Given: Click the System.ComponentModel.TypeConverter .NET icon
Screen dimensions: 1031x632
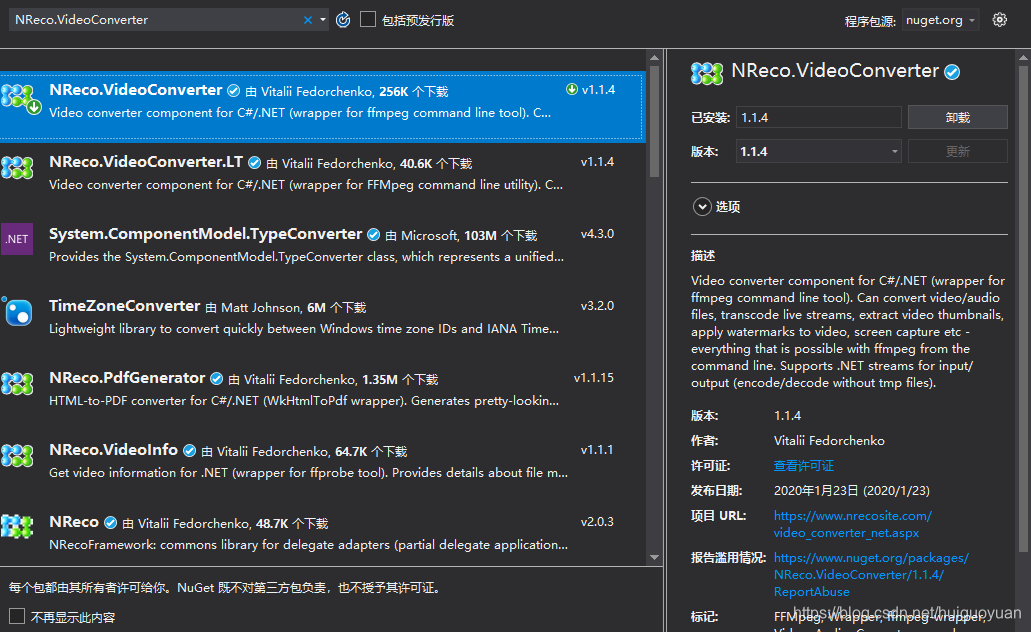Looking at the screenshot, I should point(17,239).
